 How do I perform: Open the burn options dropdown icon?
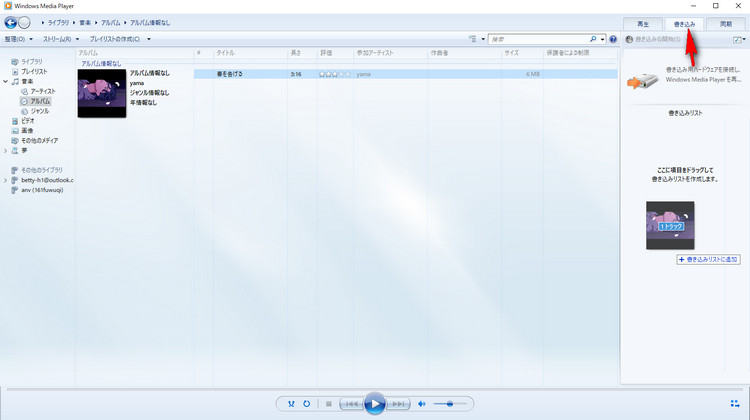(x=739, y=39)
